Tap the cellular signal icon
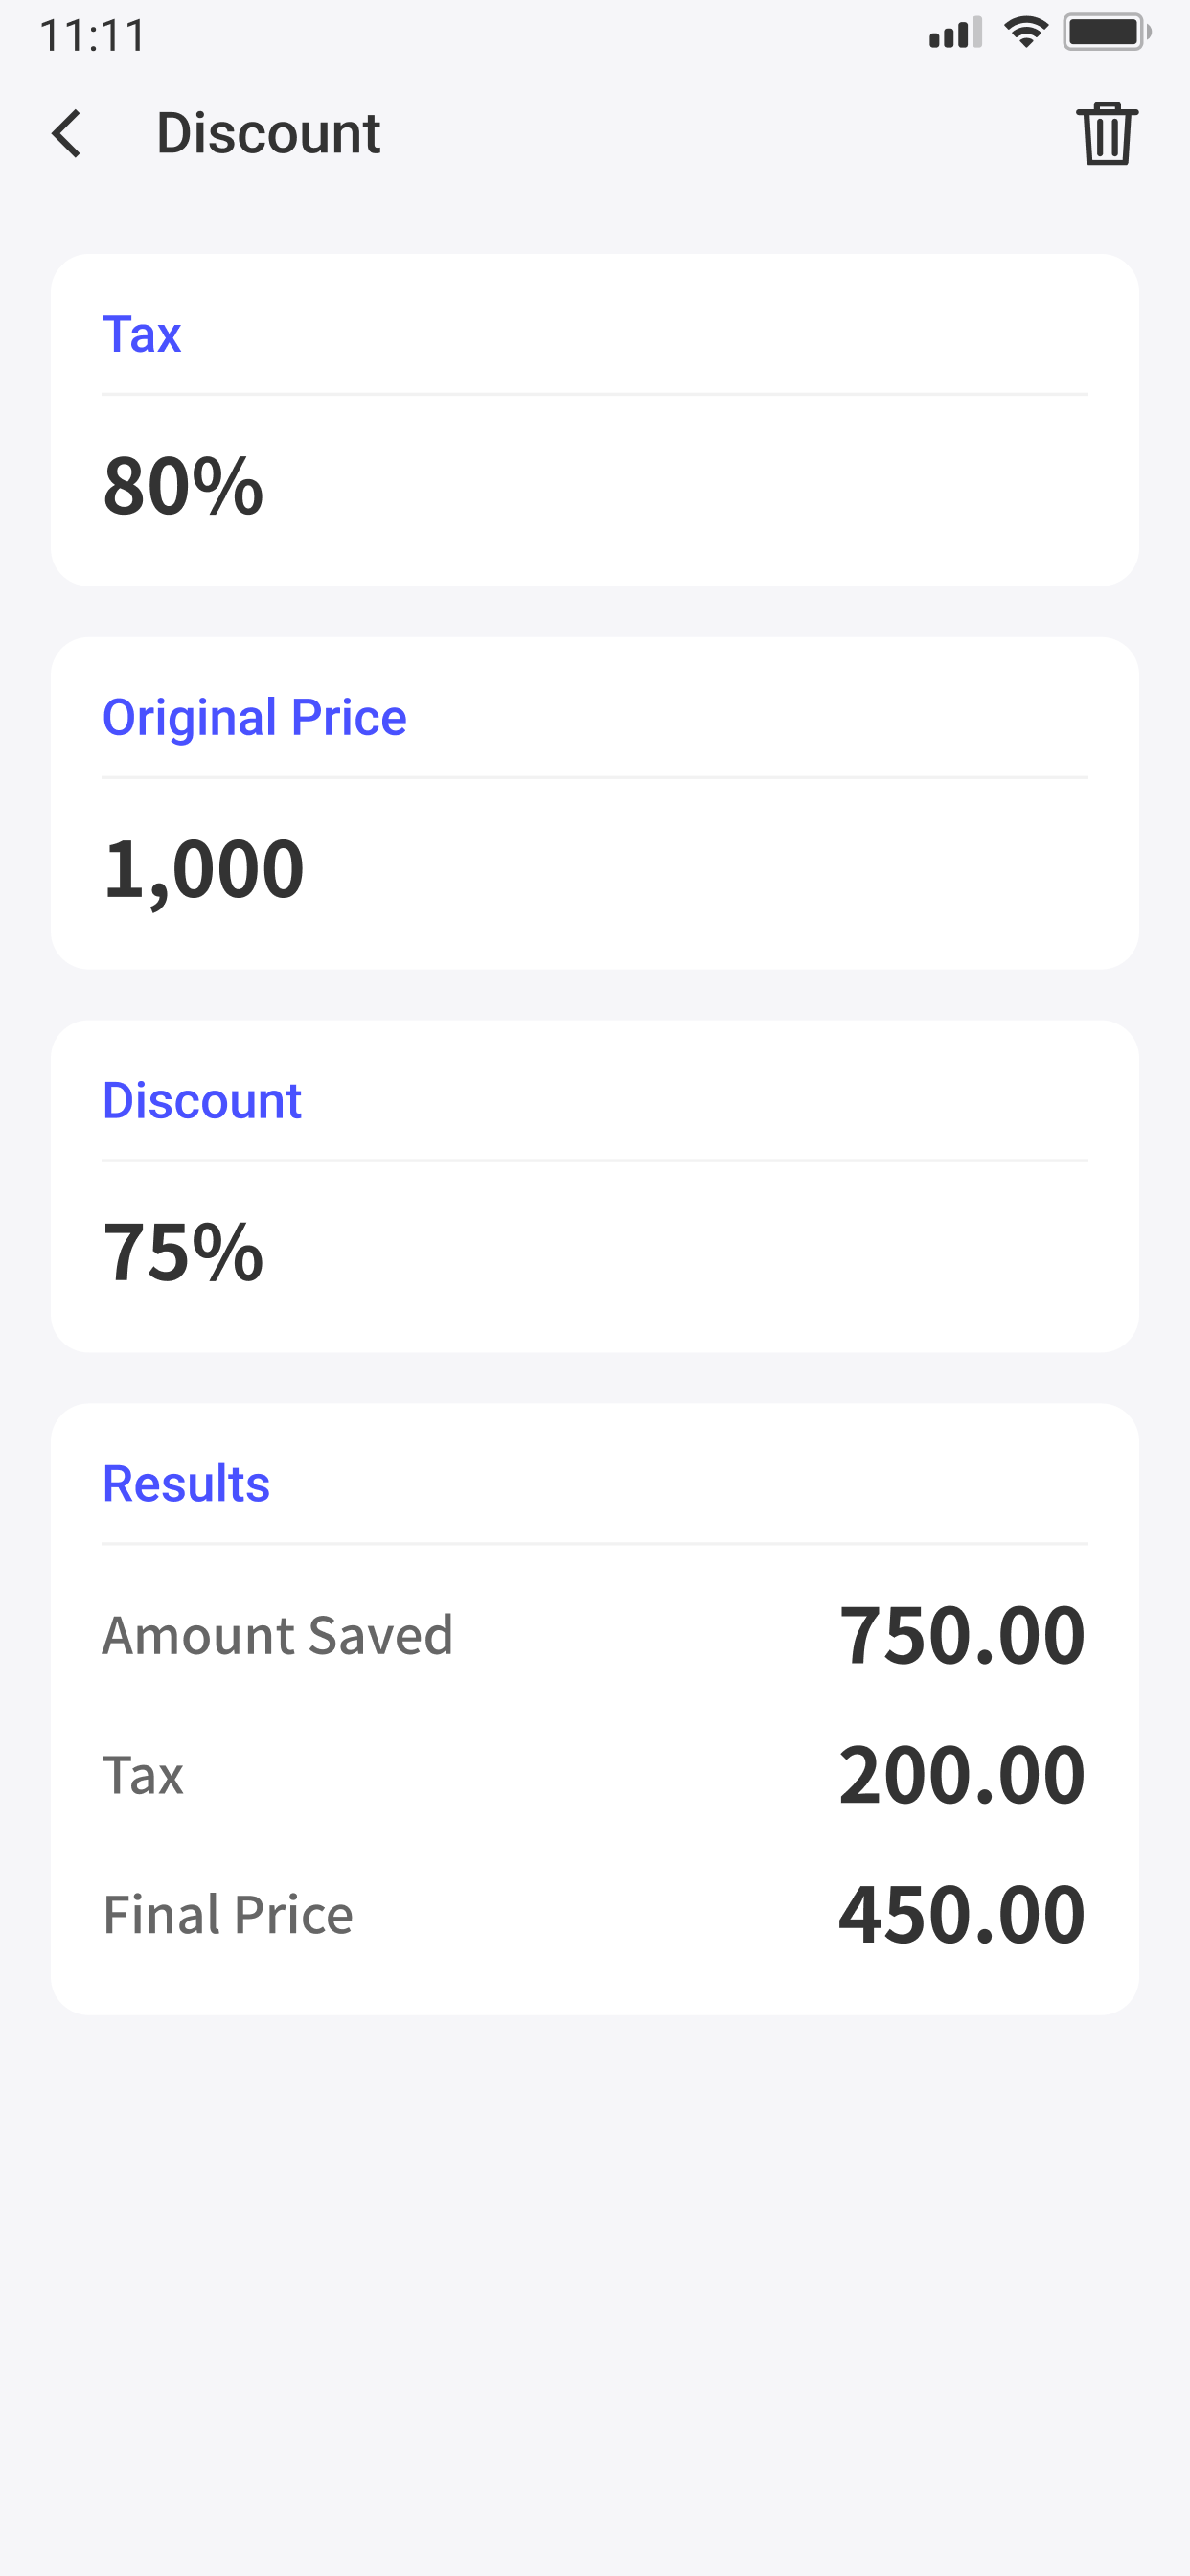 tap(954, 33)
